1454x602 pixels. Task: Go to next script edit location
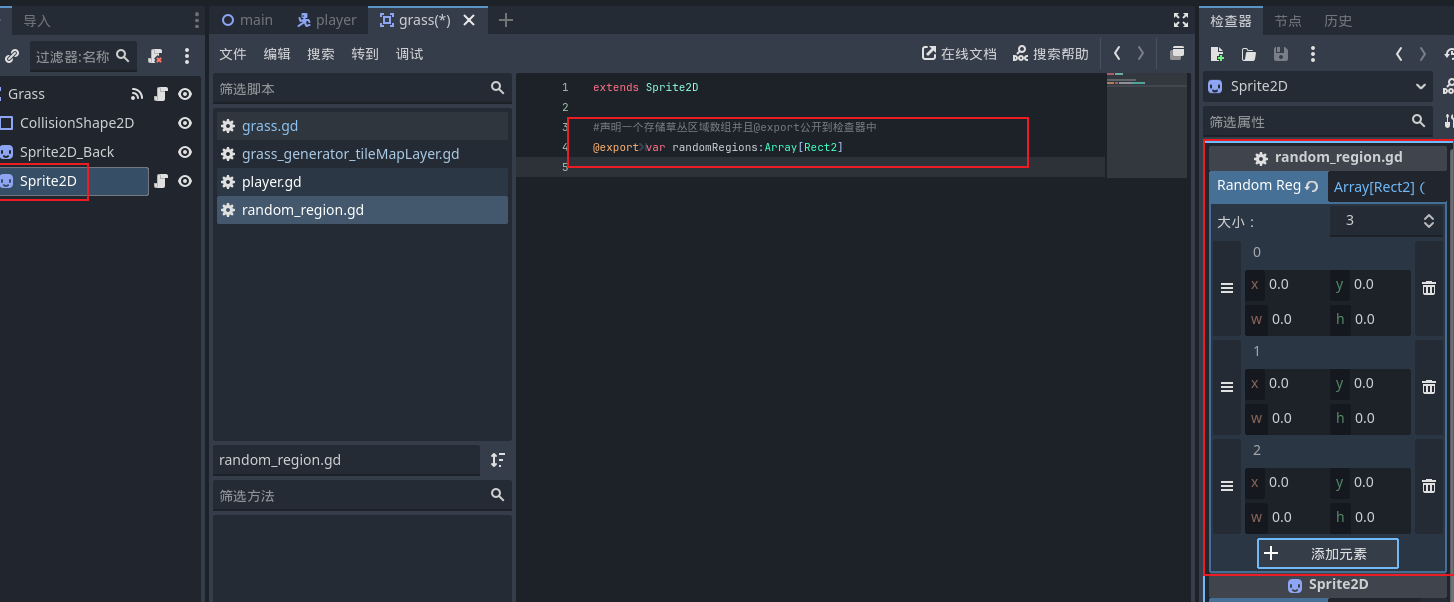pos(1140,54)
